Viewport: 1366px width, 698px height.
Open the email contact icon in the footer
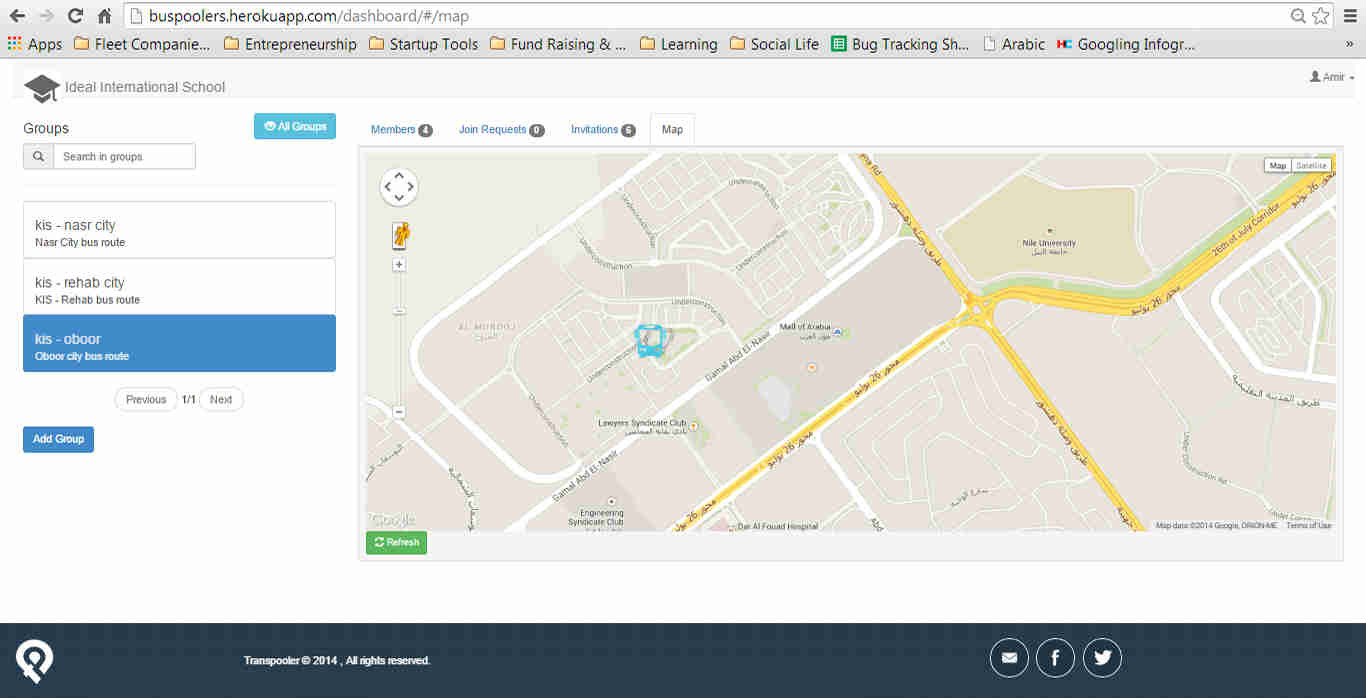pos(1008,657)
